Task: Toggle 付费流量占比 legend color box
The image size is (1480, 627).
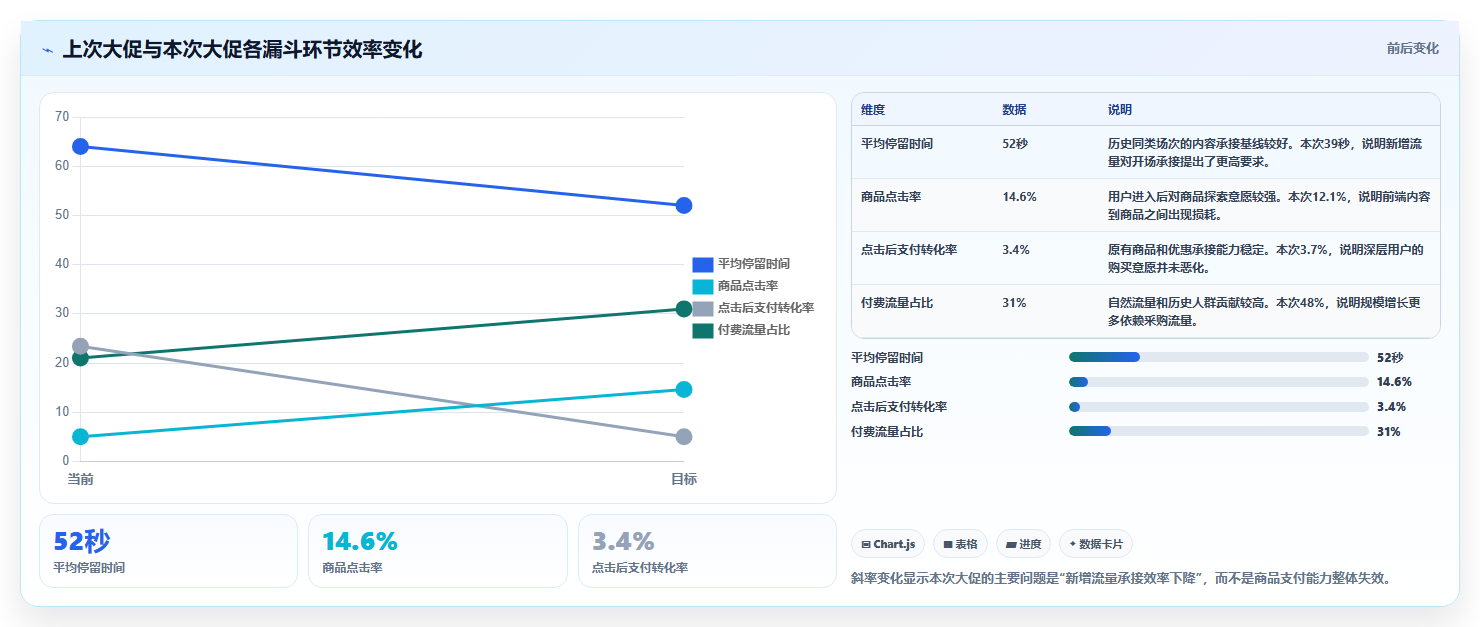Action: pyautogui.click(x=703, y=330)
